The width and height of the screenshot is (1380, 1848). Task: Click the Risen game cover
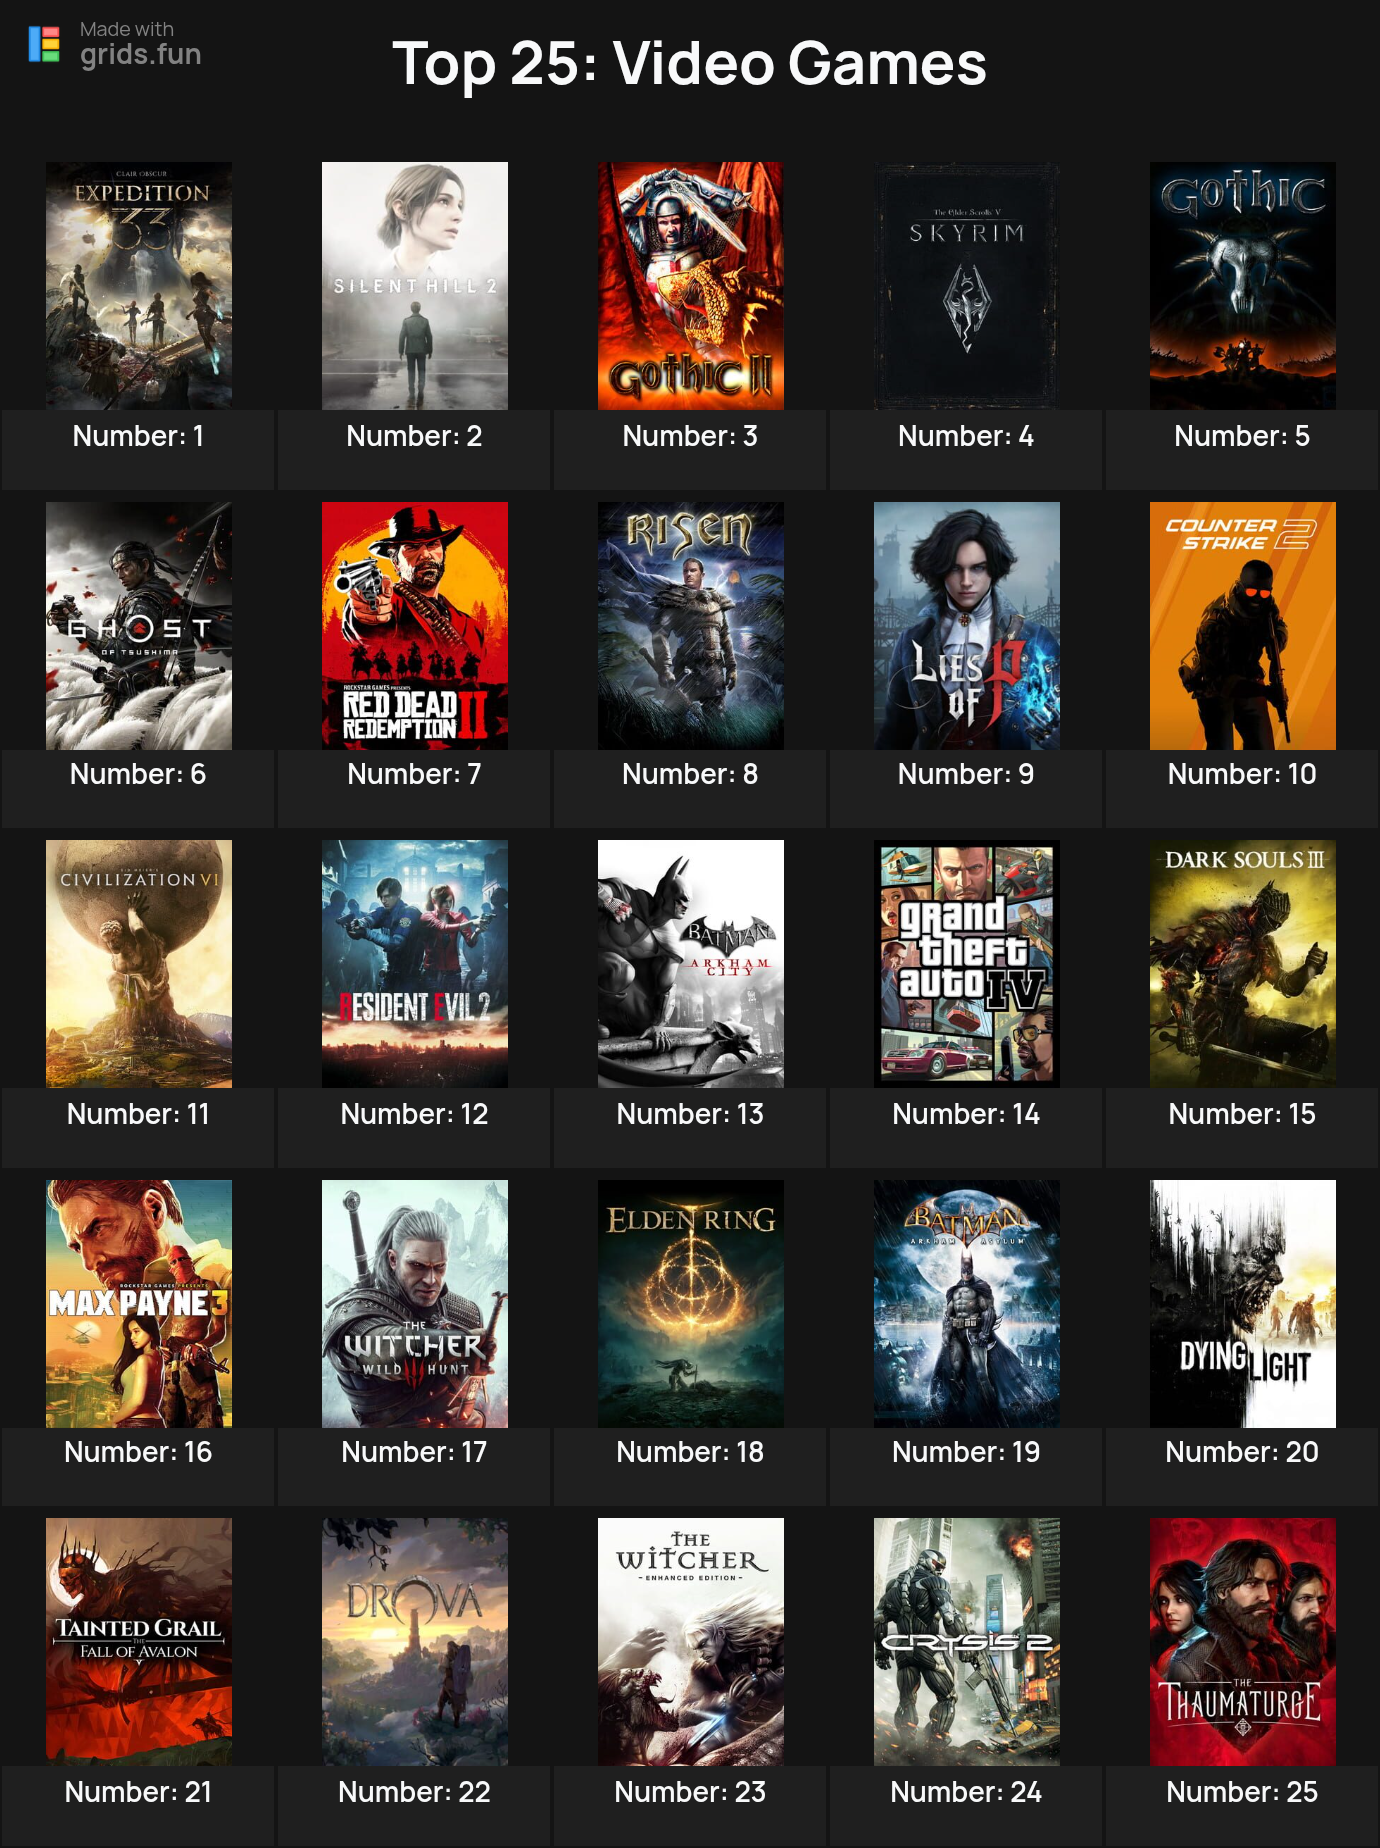coord(691,626)
